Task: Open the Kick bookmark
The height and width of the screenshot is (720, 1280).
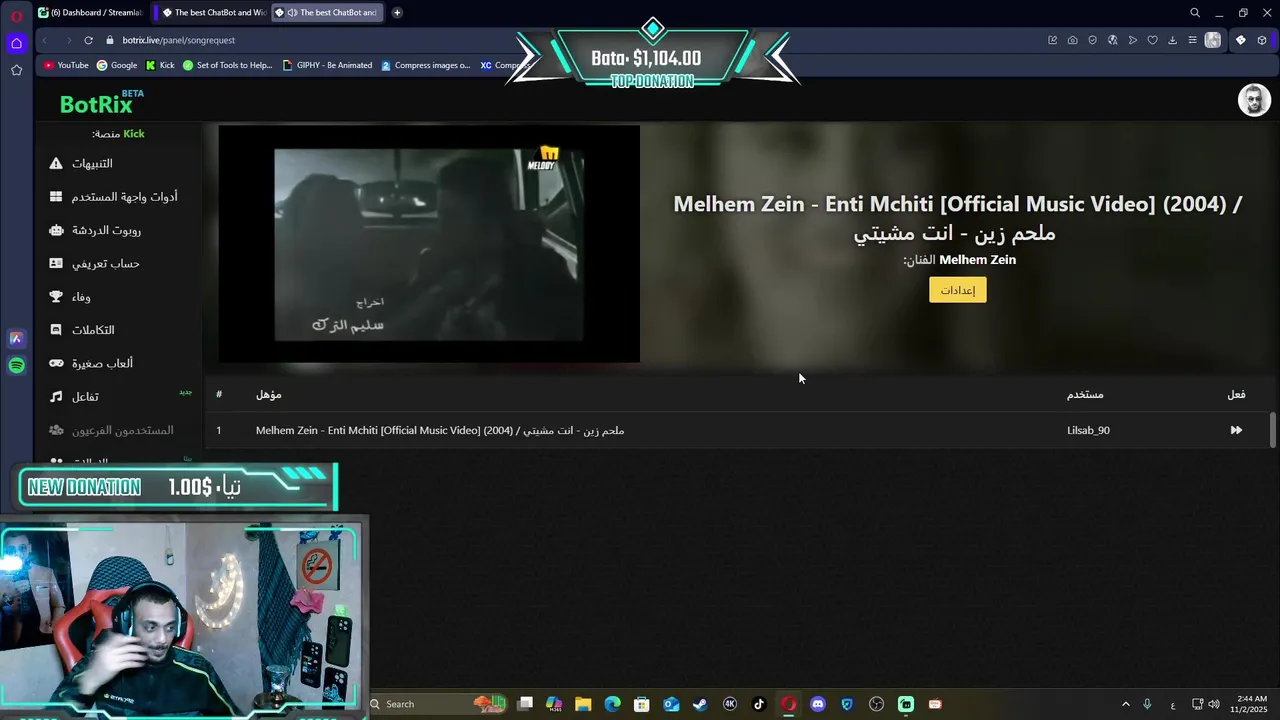Action: [x=160, y=65]
